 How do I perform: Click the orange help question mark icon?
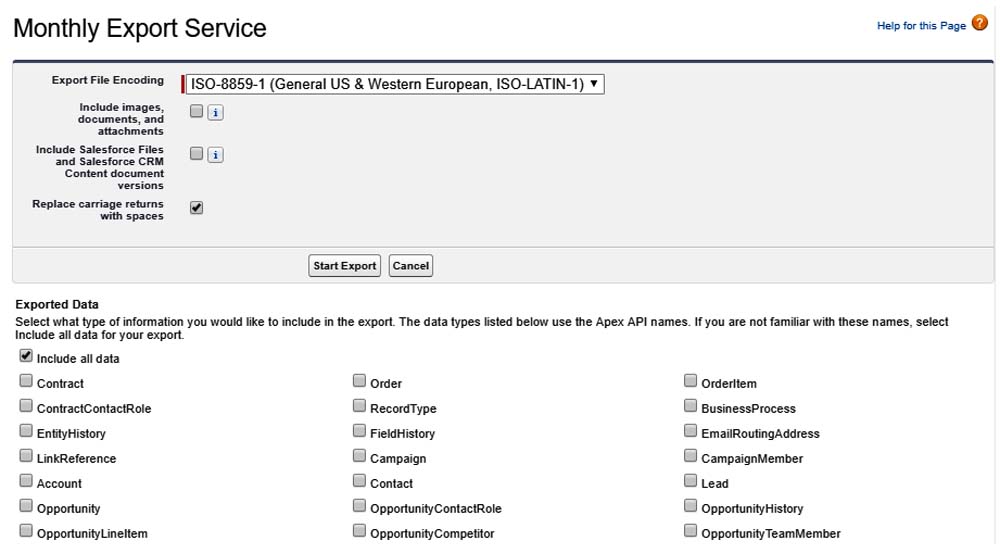coord(980,24)
